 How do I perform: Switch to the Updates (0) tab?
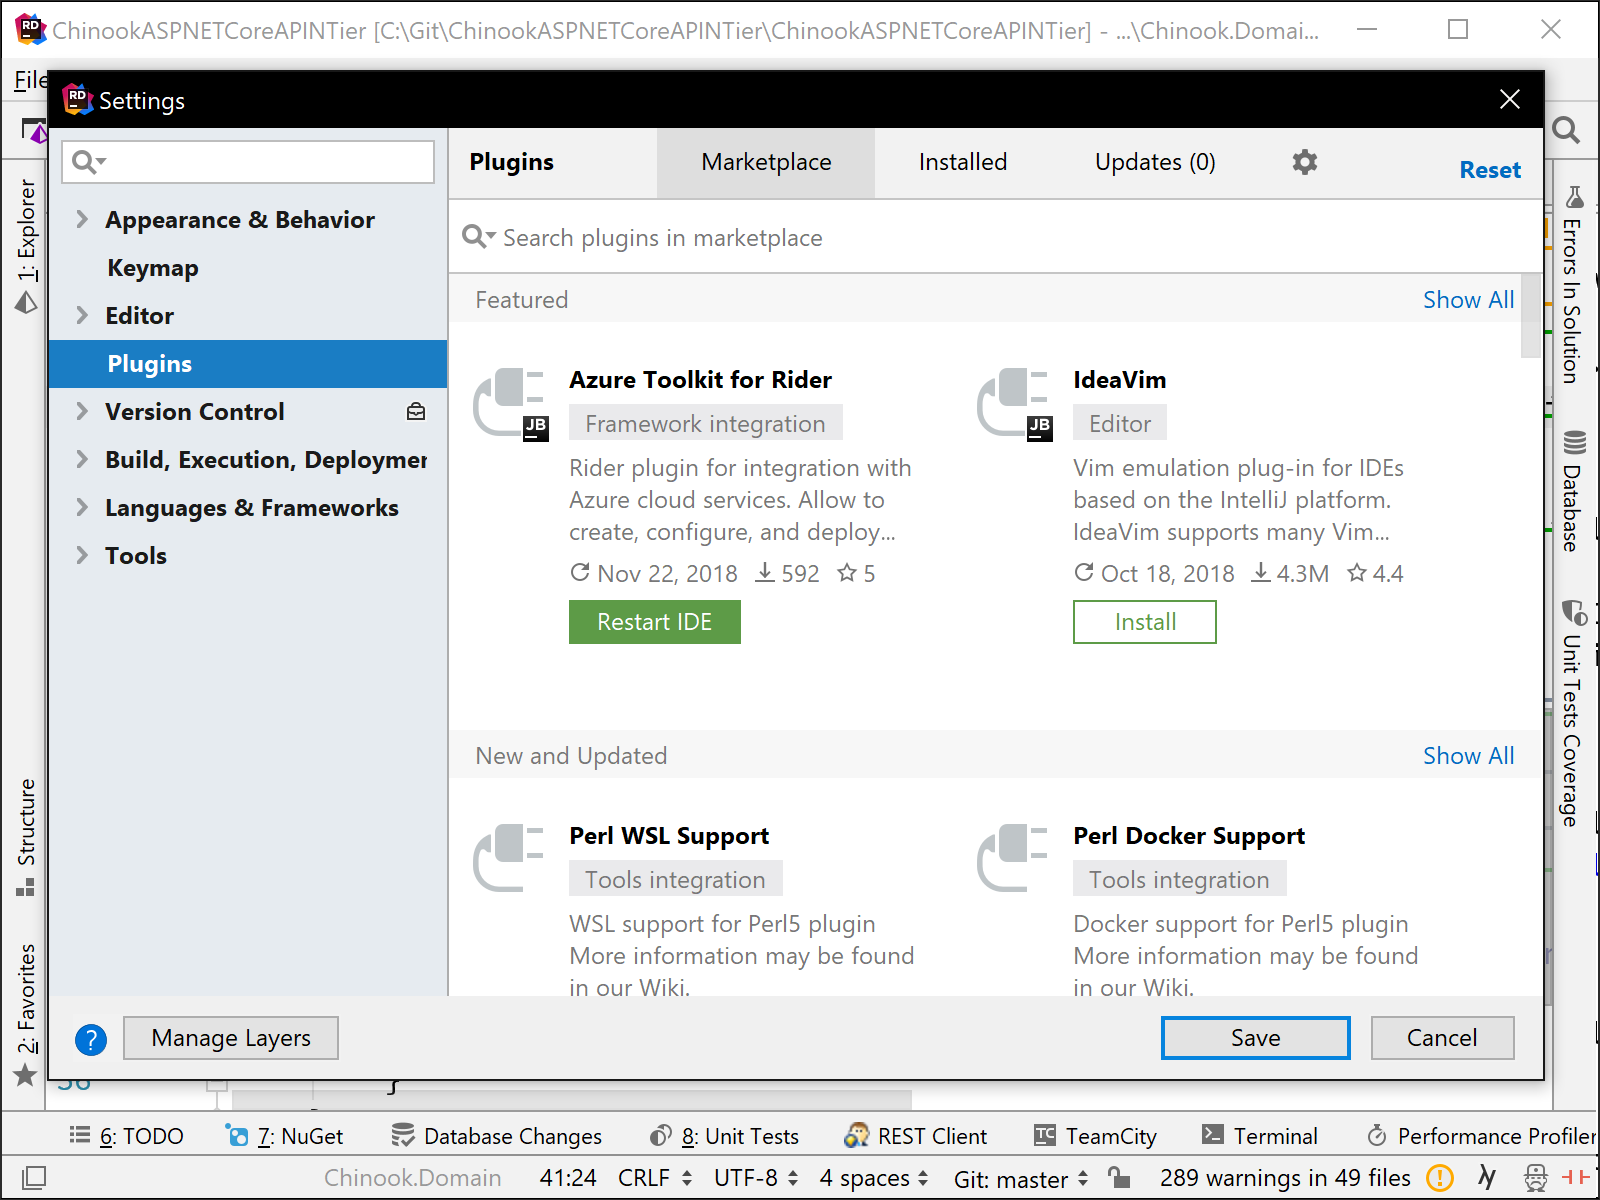[1155, 162]
